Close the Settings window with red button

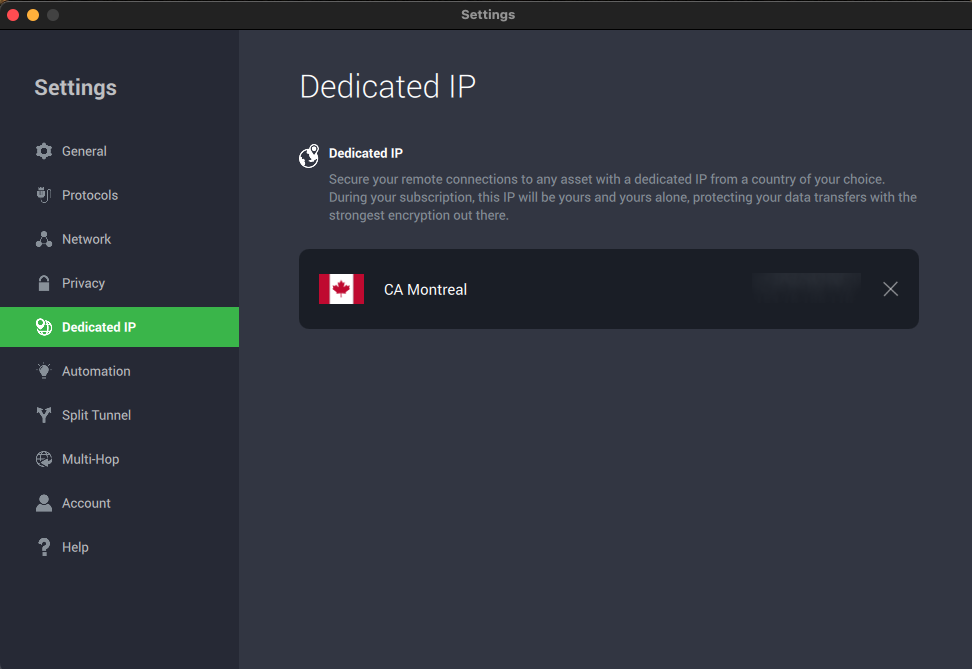(x=13, y=15)
